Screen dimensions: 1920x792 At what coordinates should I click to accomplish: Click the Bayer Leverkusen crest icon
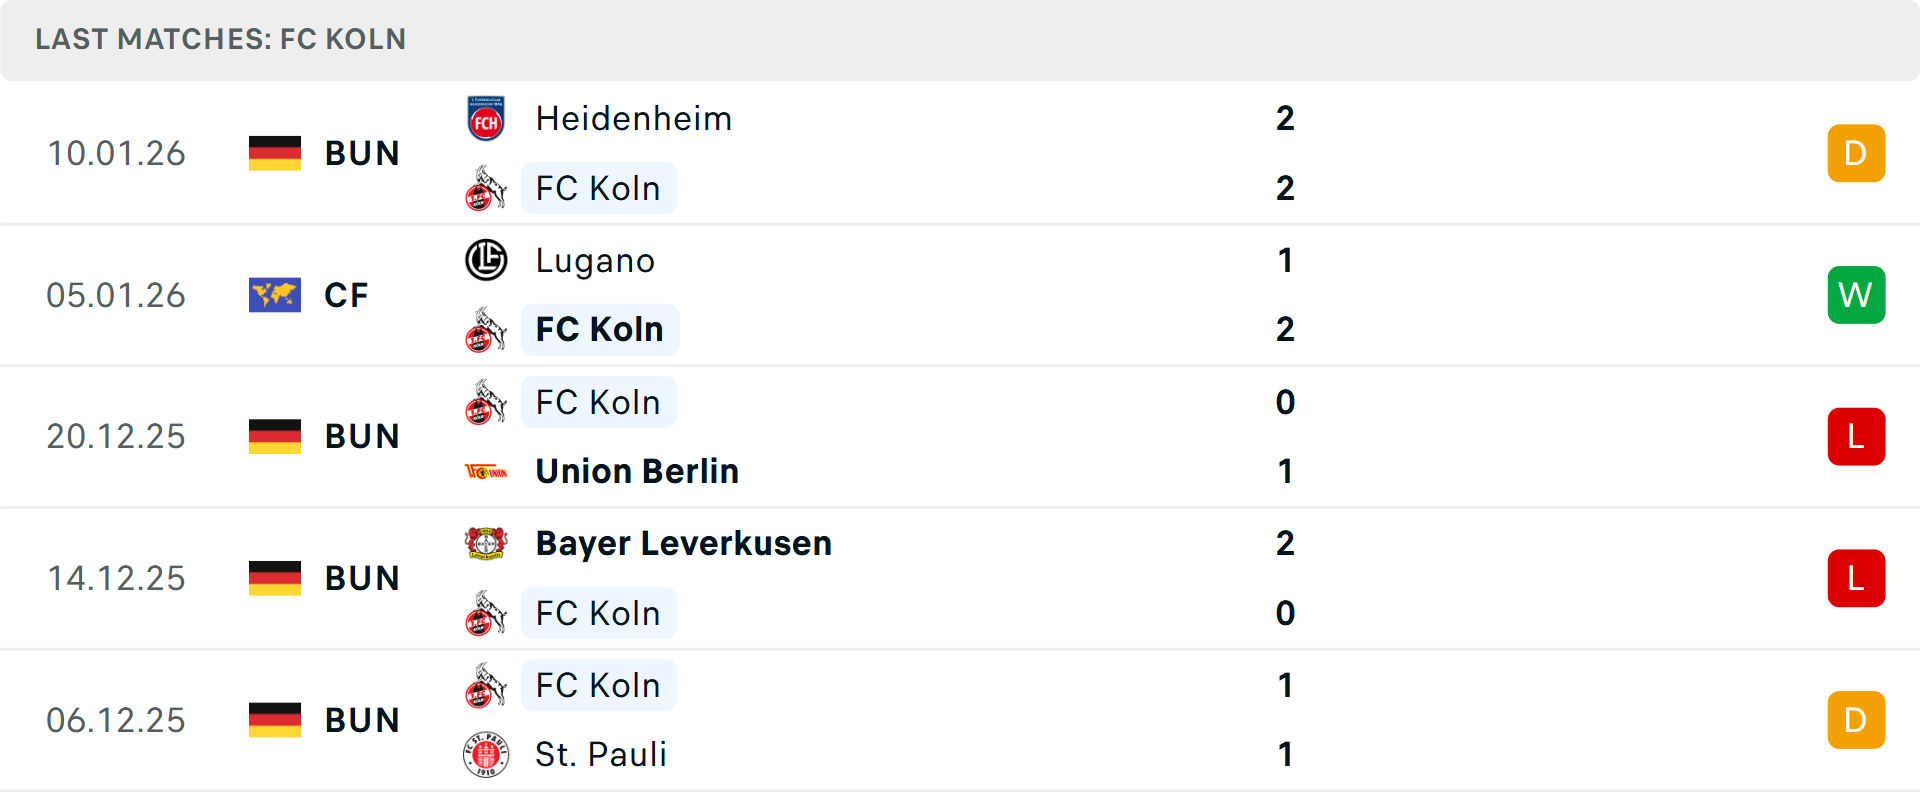click(486, 543)
